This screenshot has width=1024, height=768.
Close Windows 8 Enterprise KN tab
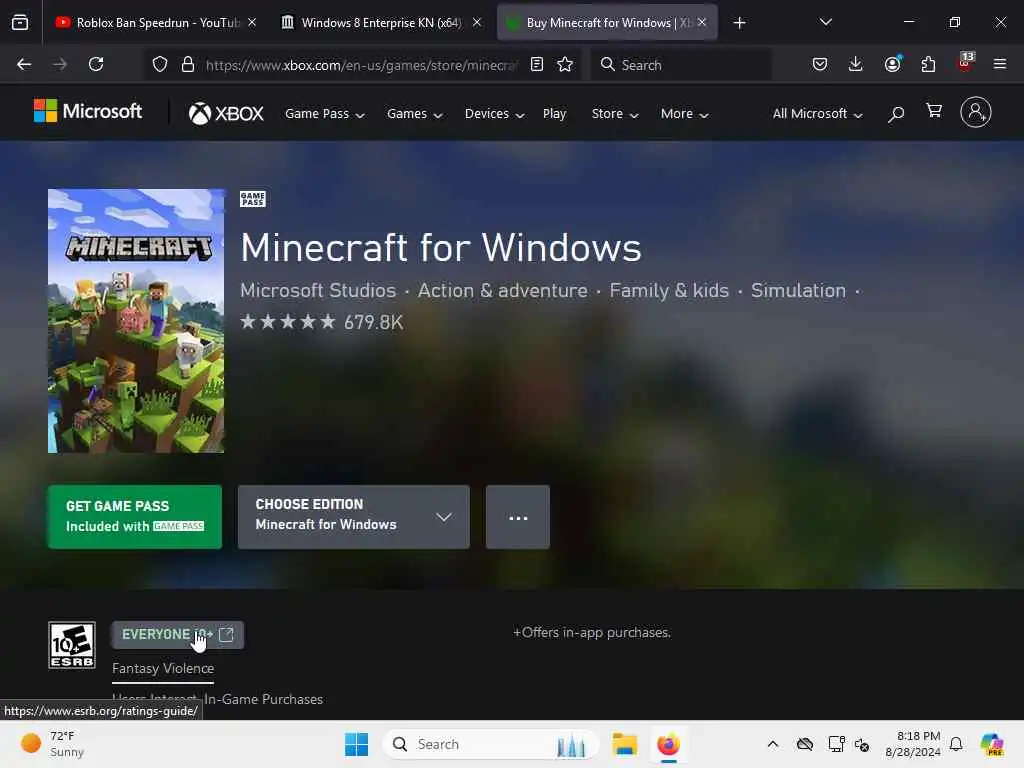coord(477,22)
